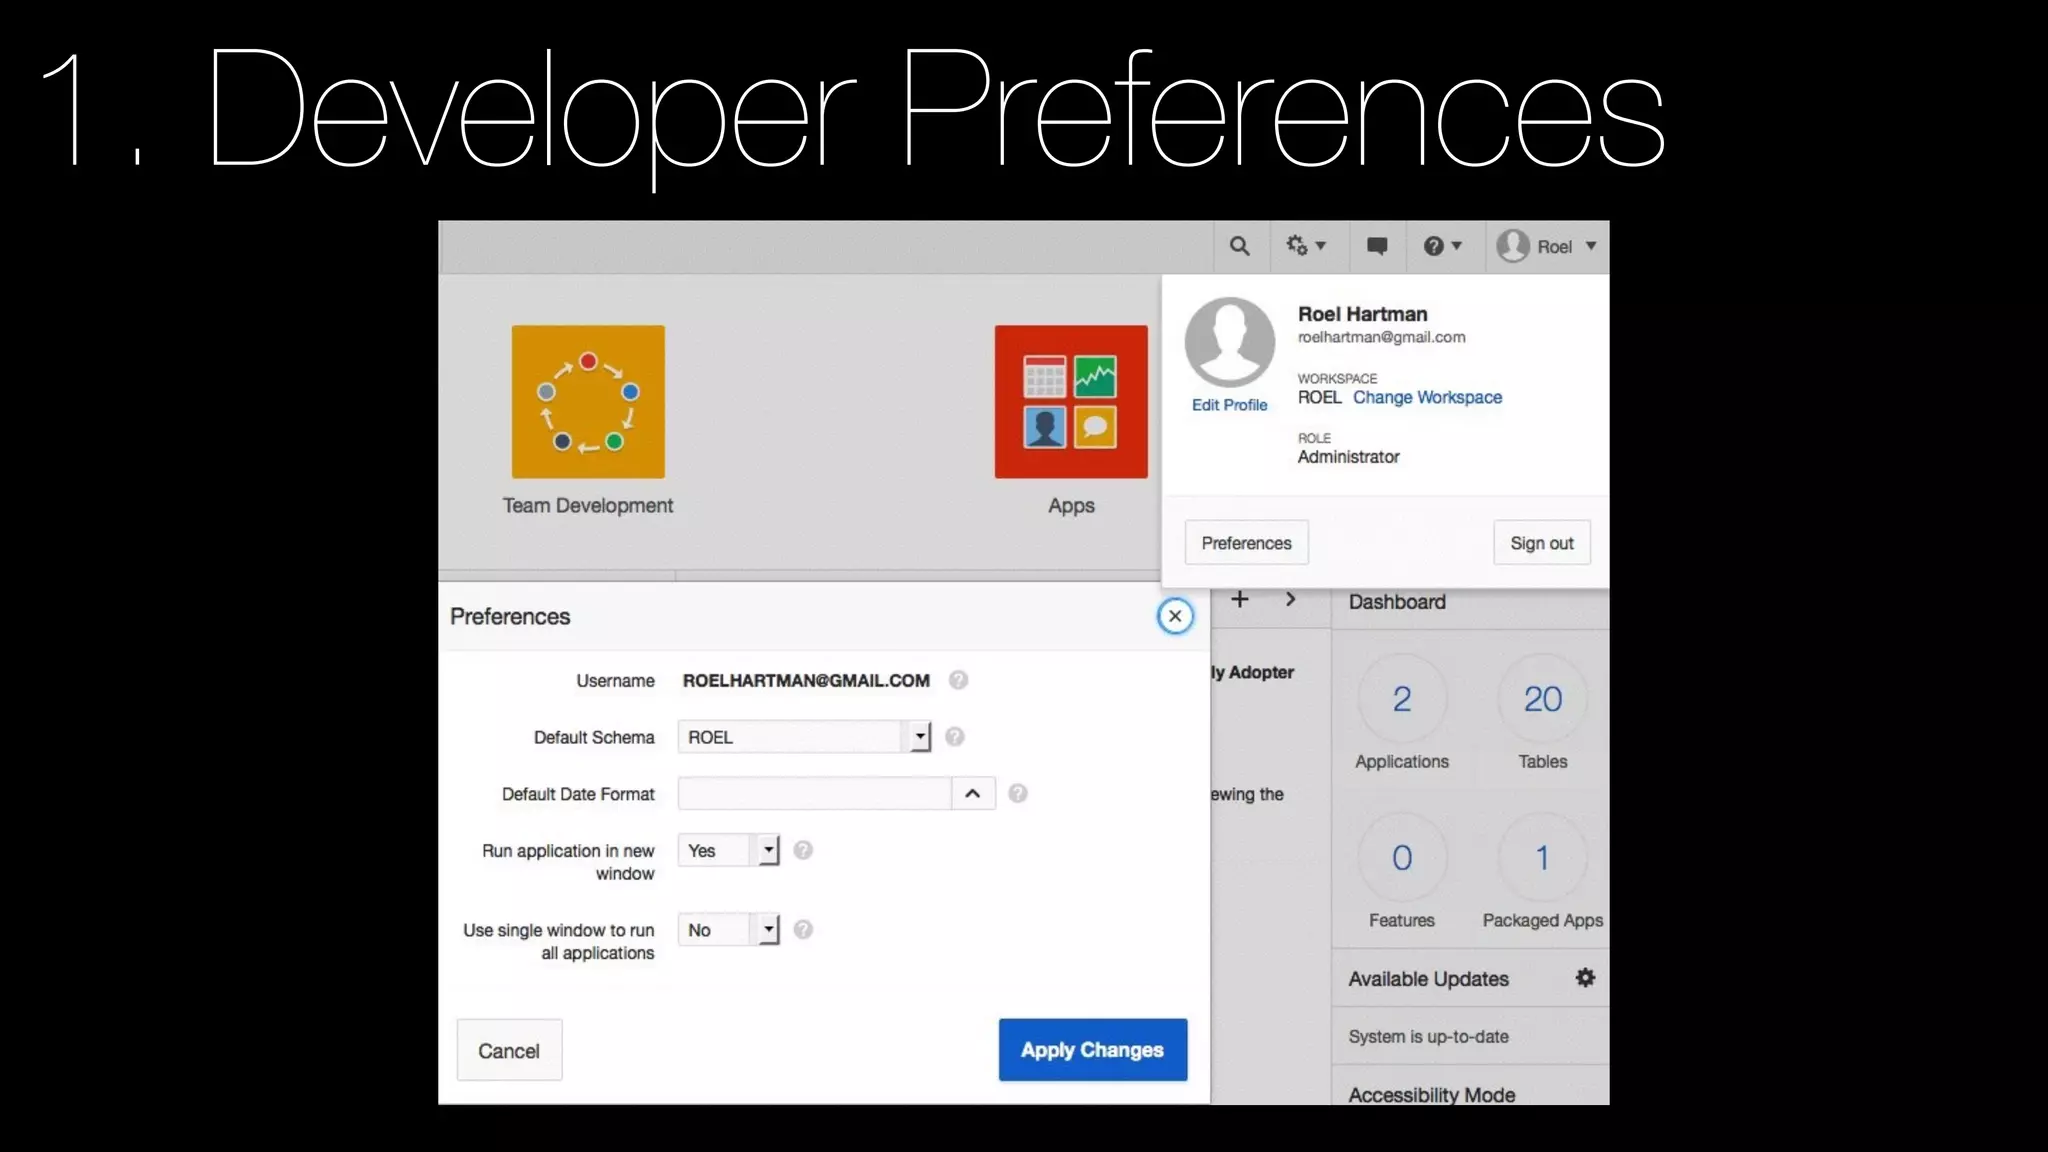
Task: Click the Available Updates gear icon
Action: [1585, 978]
